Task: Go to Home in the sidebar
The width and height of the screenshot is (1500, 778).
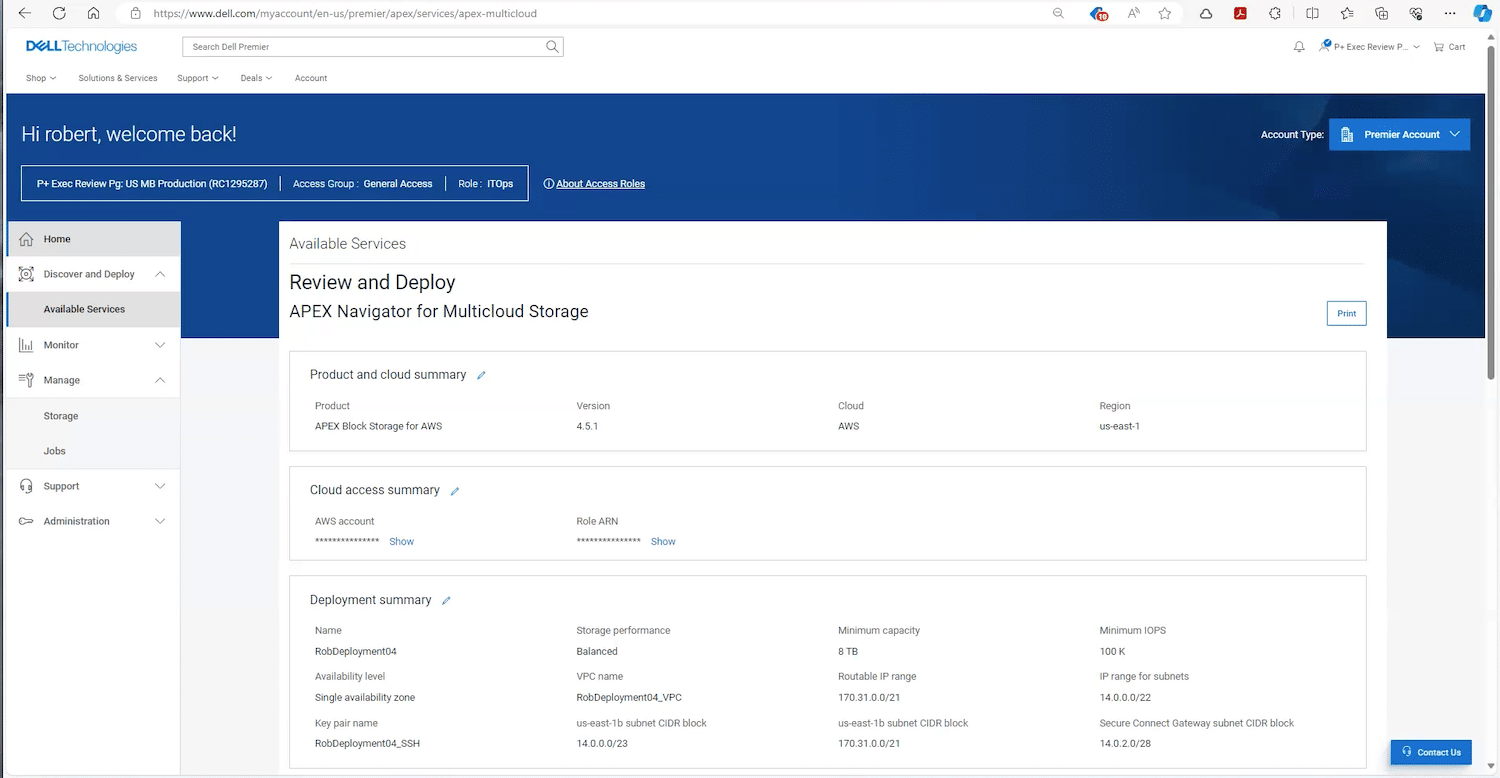Action: (93, 239)
